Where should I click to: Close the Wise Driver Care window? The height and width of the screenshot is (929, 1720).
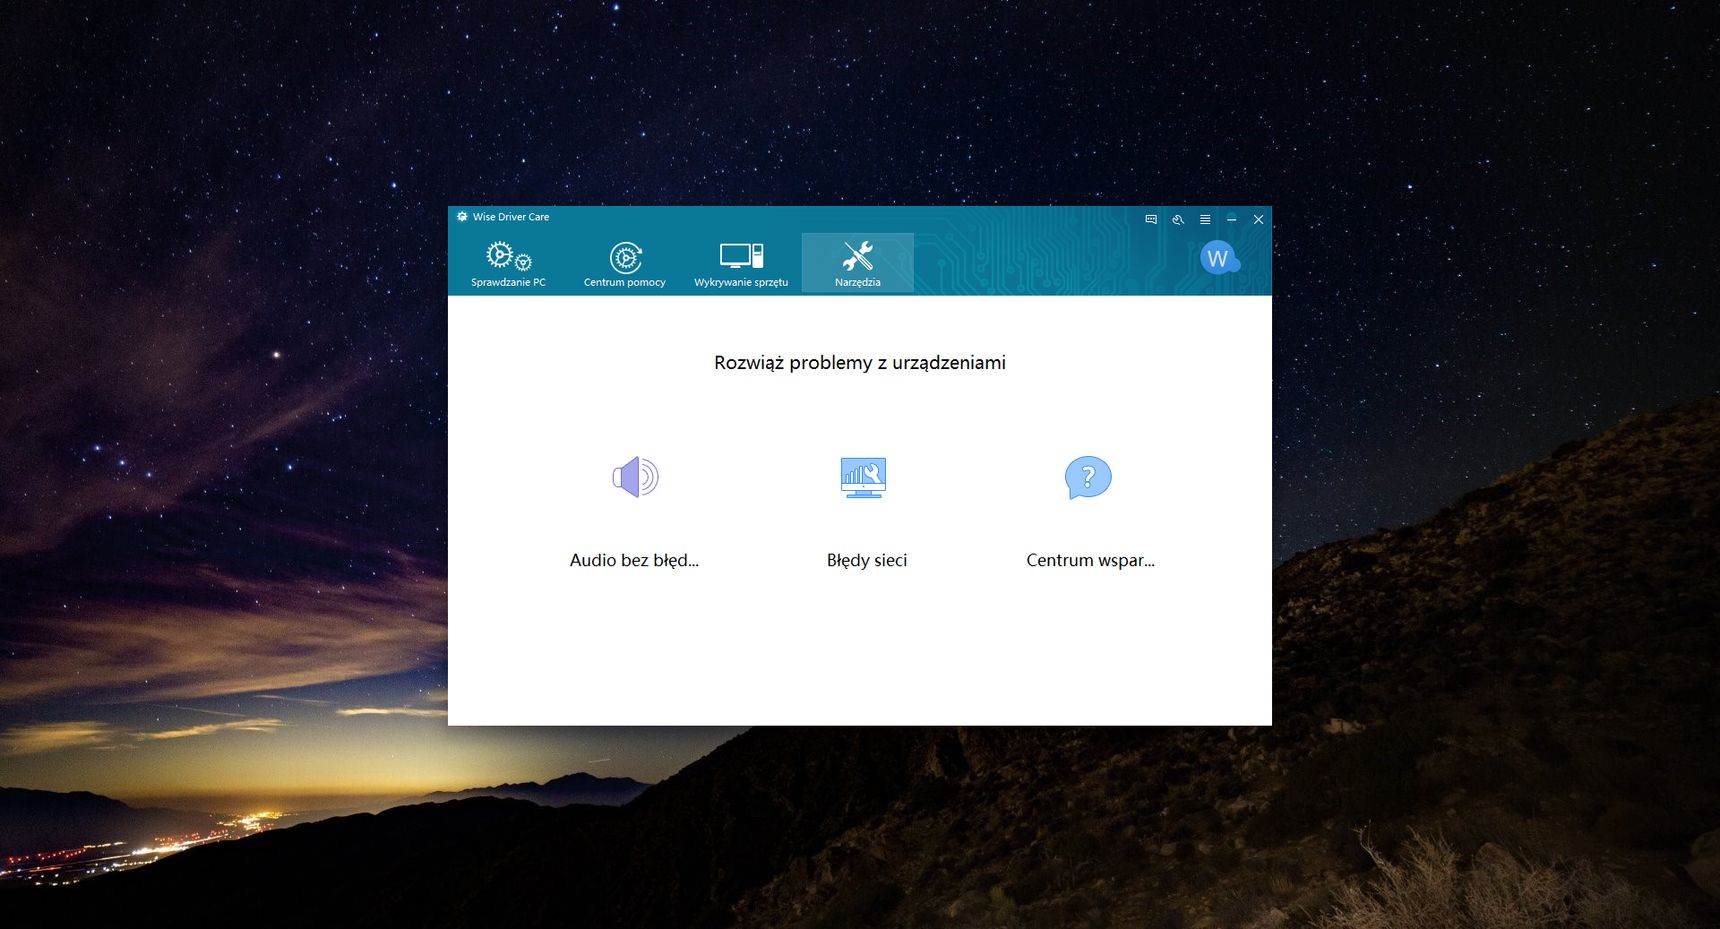pyautogui.click(x=1259, y=219)
